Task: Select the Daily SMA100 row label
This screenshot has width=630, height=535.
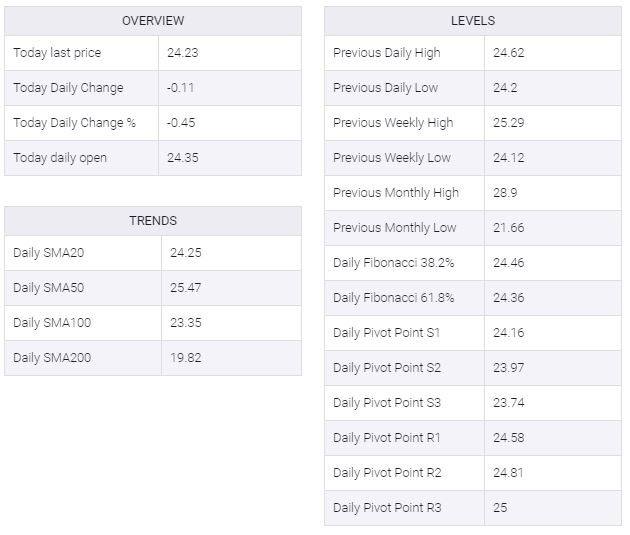Action: click(52, 323)
